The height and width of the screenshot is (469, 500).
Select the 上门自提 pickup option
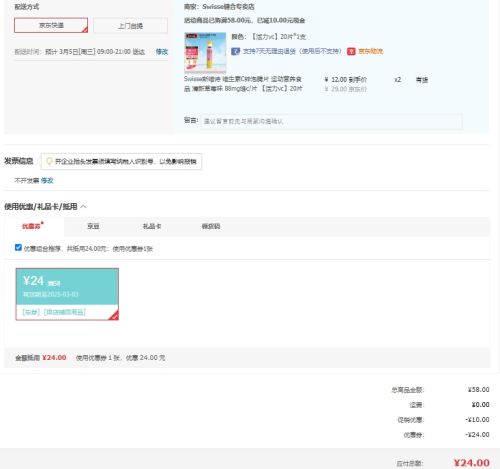click(x=130, y=26)
